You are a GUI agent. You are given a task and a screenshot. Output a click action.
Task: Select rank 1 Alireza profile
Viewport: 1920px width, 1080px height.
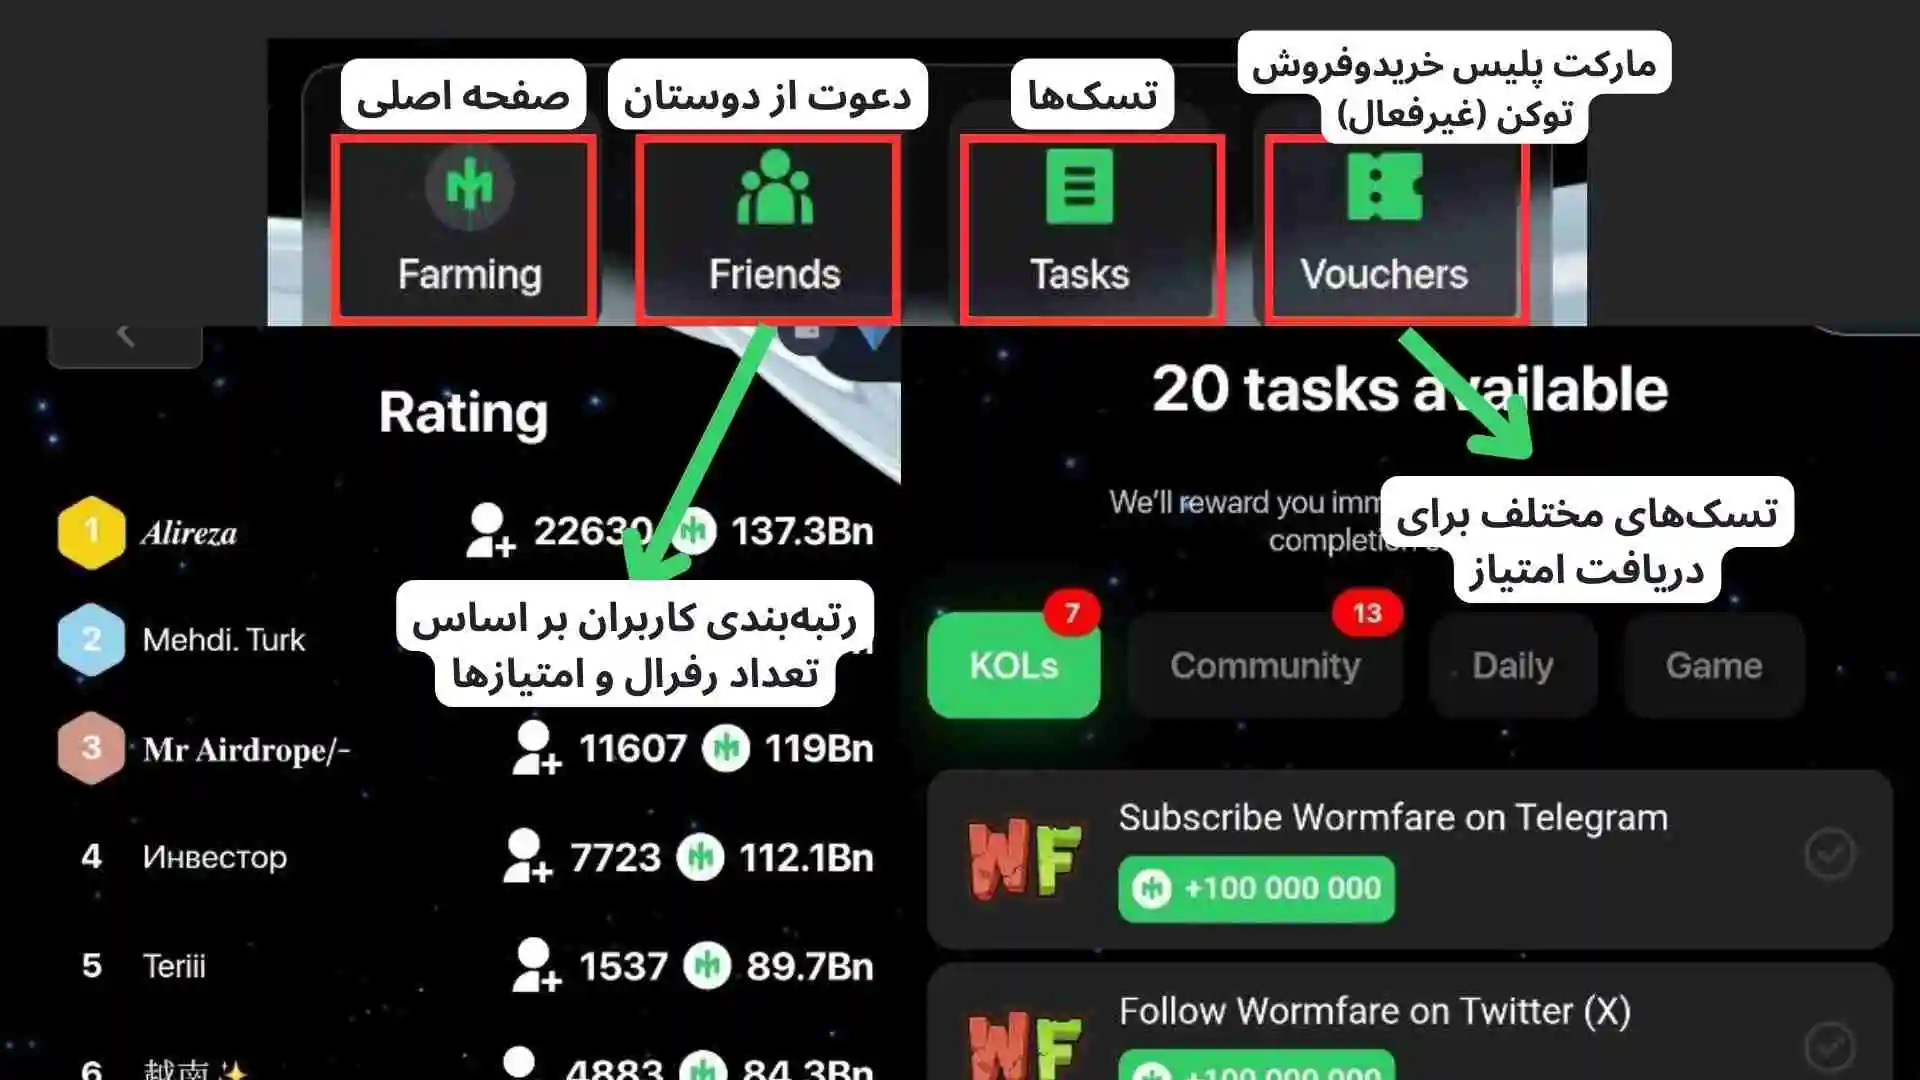(191, 530)
